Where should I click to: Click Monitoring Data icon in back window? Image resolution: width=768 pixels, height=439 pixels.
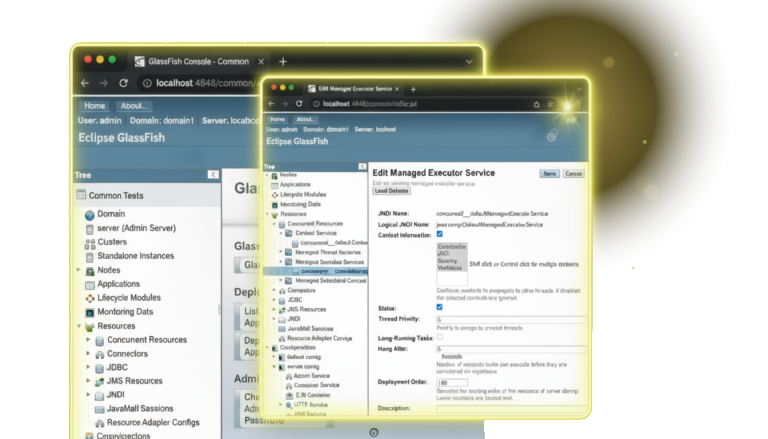coord(90,312)
